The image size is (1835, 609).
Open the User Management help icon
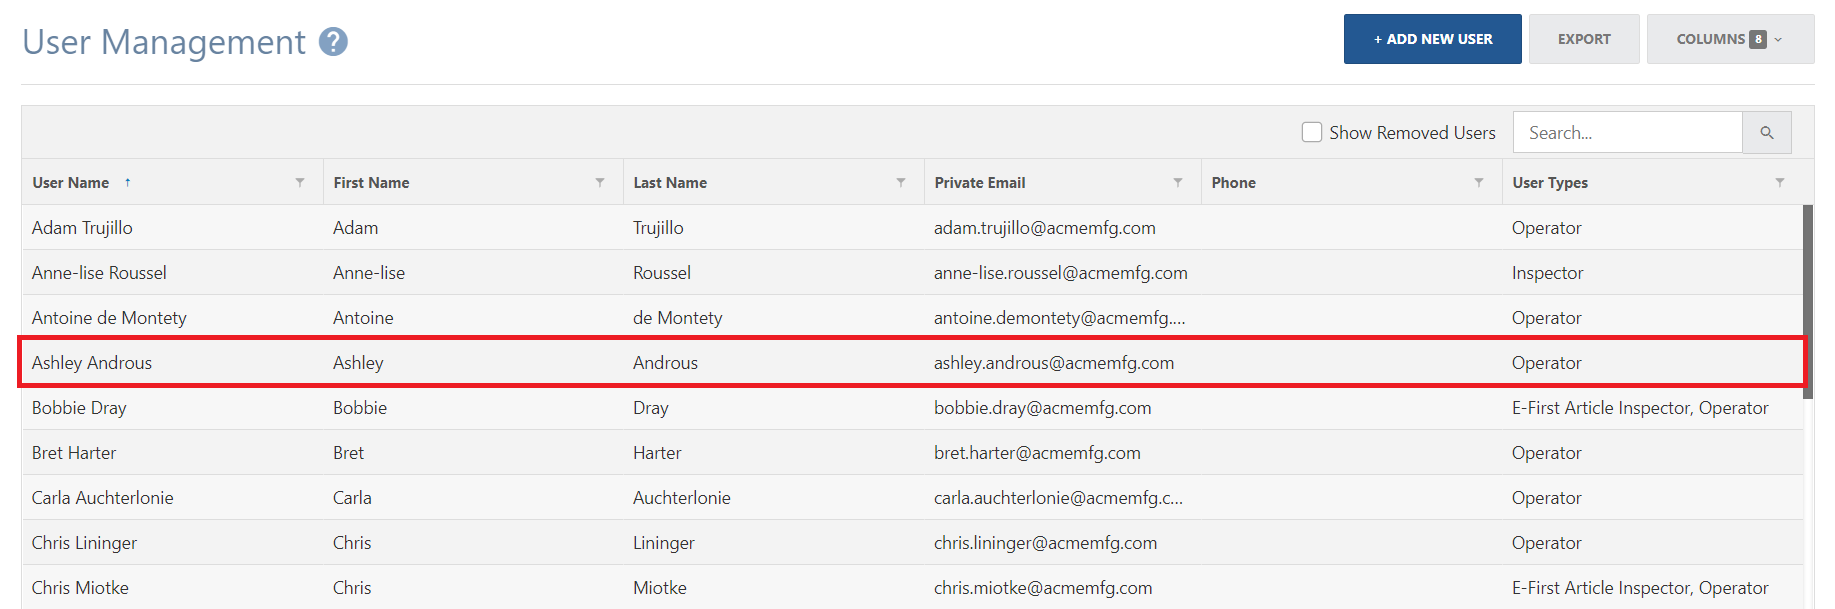tap(333, 42)
